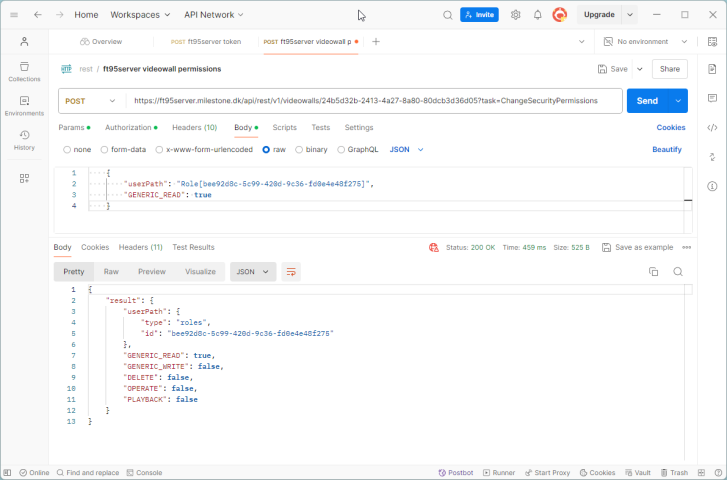Viewport: 727px width, 480px height.
Task: Open the notifications bell icon
Action: (538, 15)
